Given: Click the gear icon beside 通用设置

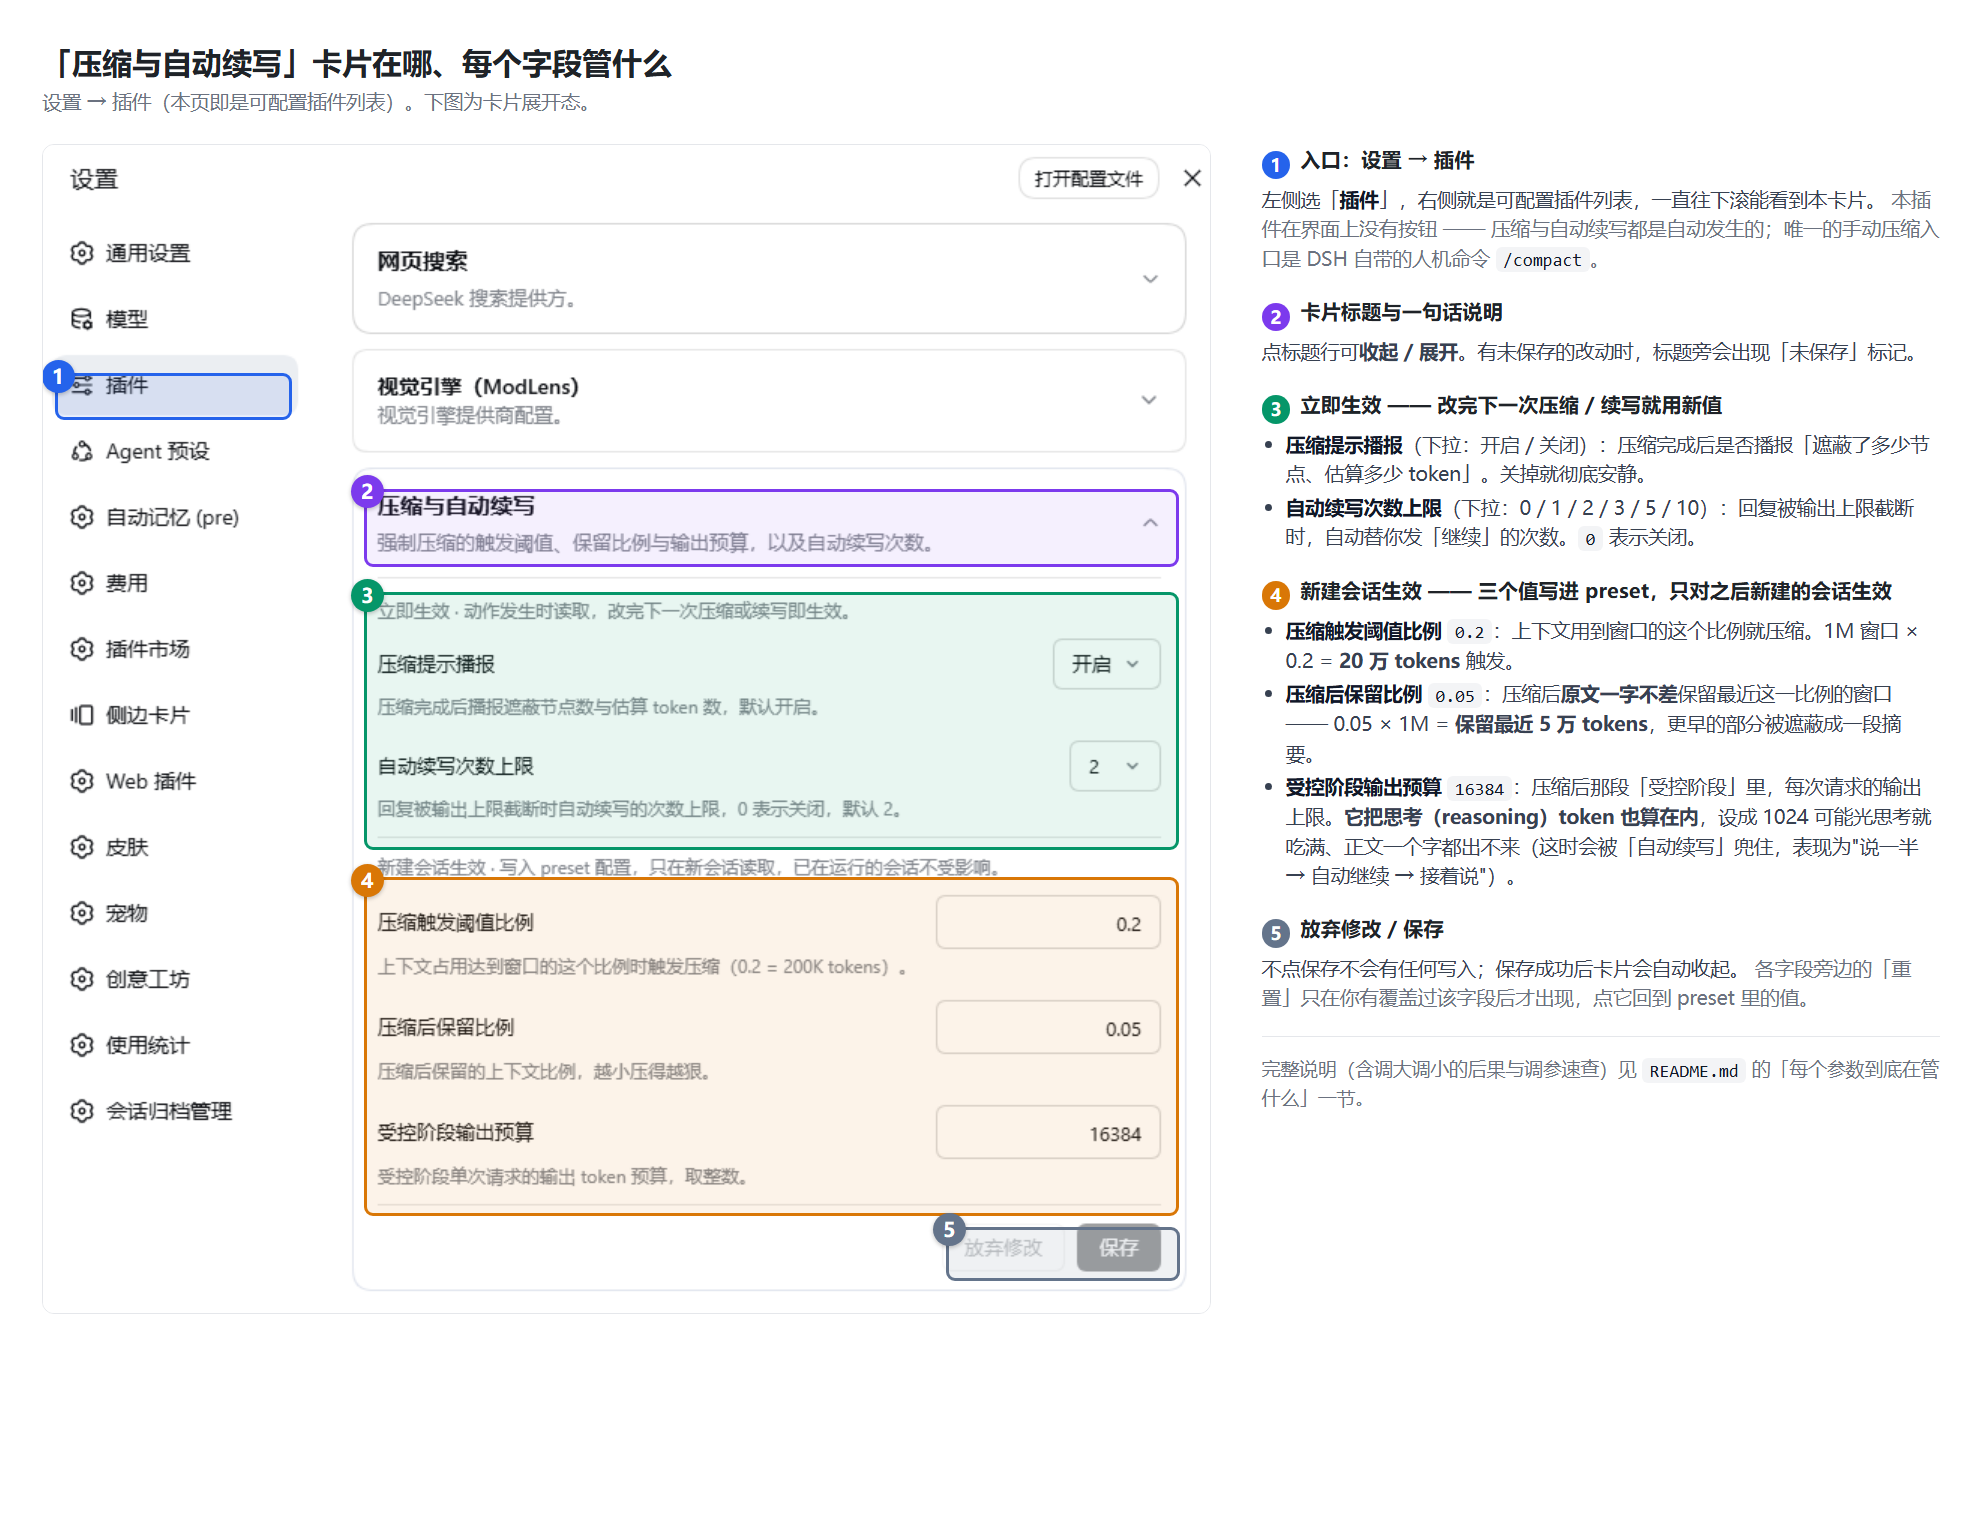Looking at the screenshot, I should (x=82, y=253).
